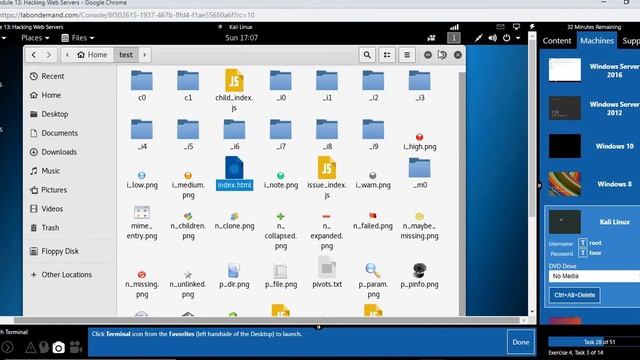
Task: Select p_pinfo.png file
Action: (419, 276)
